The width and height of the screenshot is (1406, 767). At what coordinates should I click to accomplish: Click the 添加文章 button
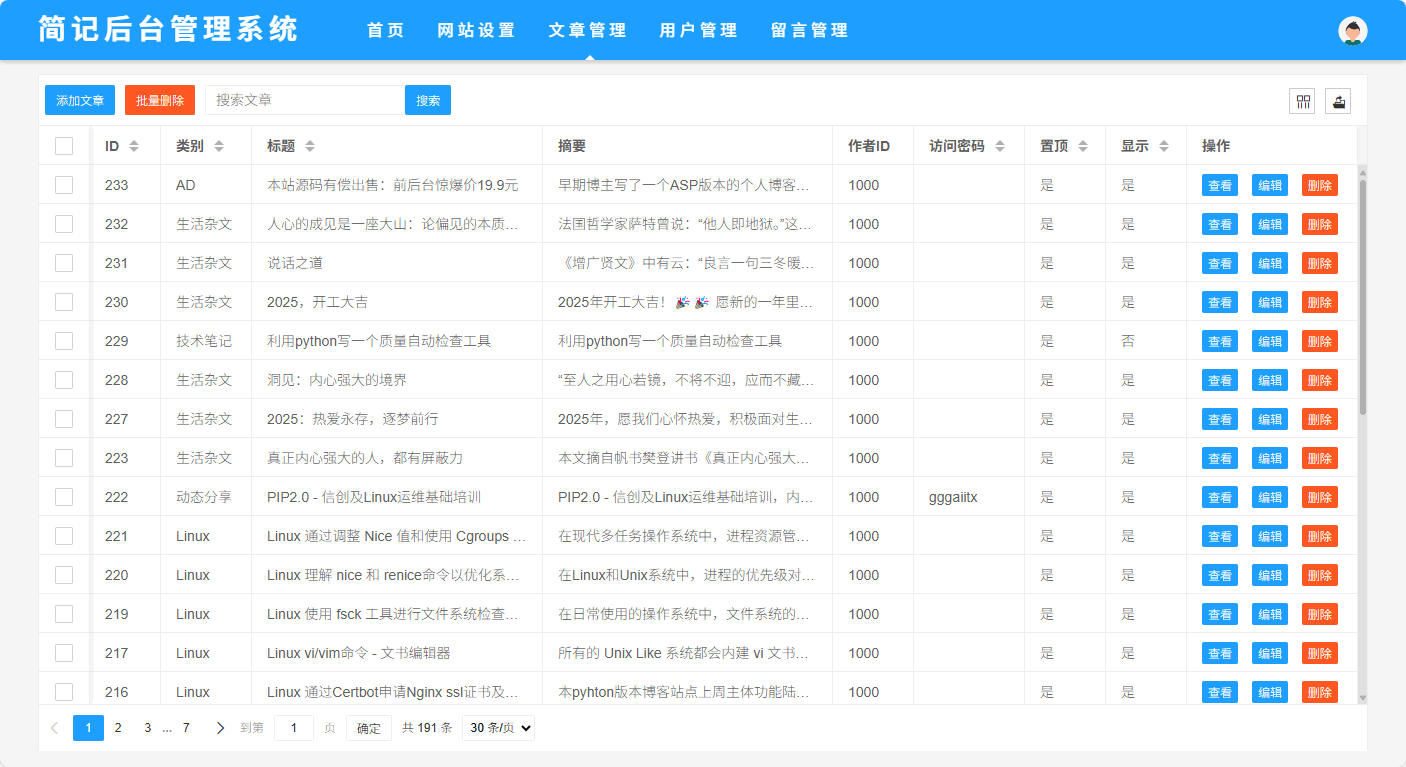(x=80, y=101)
